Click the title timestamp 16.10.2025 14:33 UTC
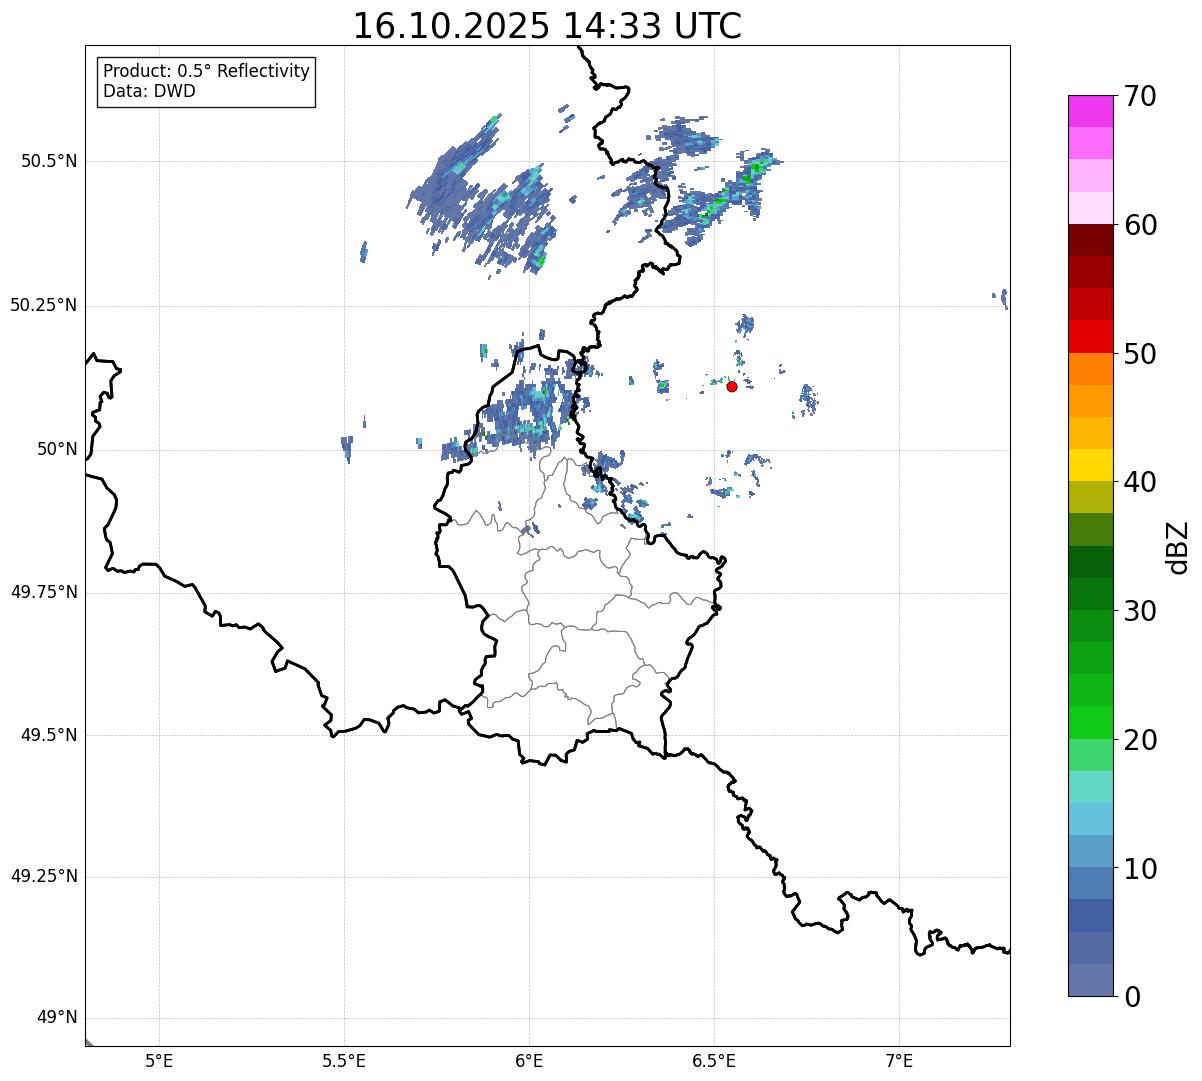The width and height of the screenshot is (1202, 1081). point(547,25)
